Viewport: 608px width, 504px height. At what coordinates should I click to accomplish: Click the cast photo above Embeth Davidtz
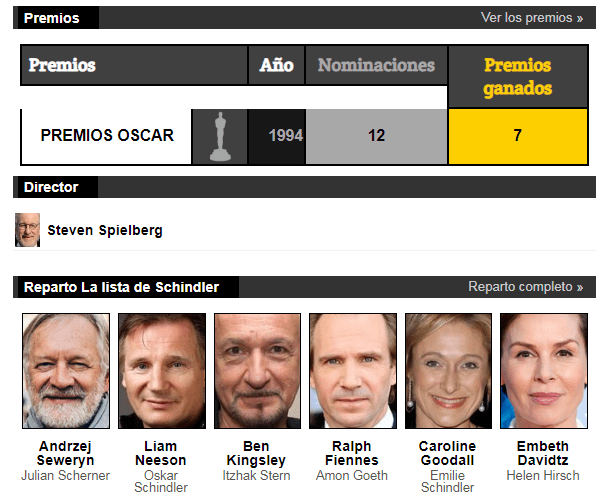[544, 371]
